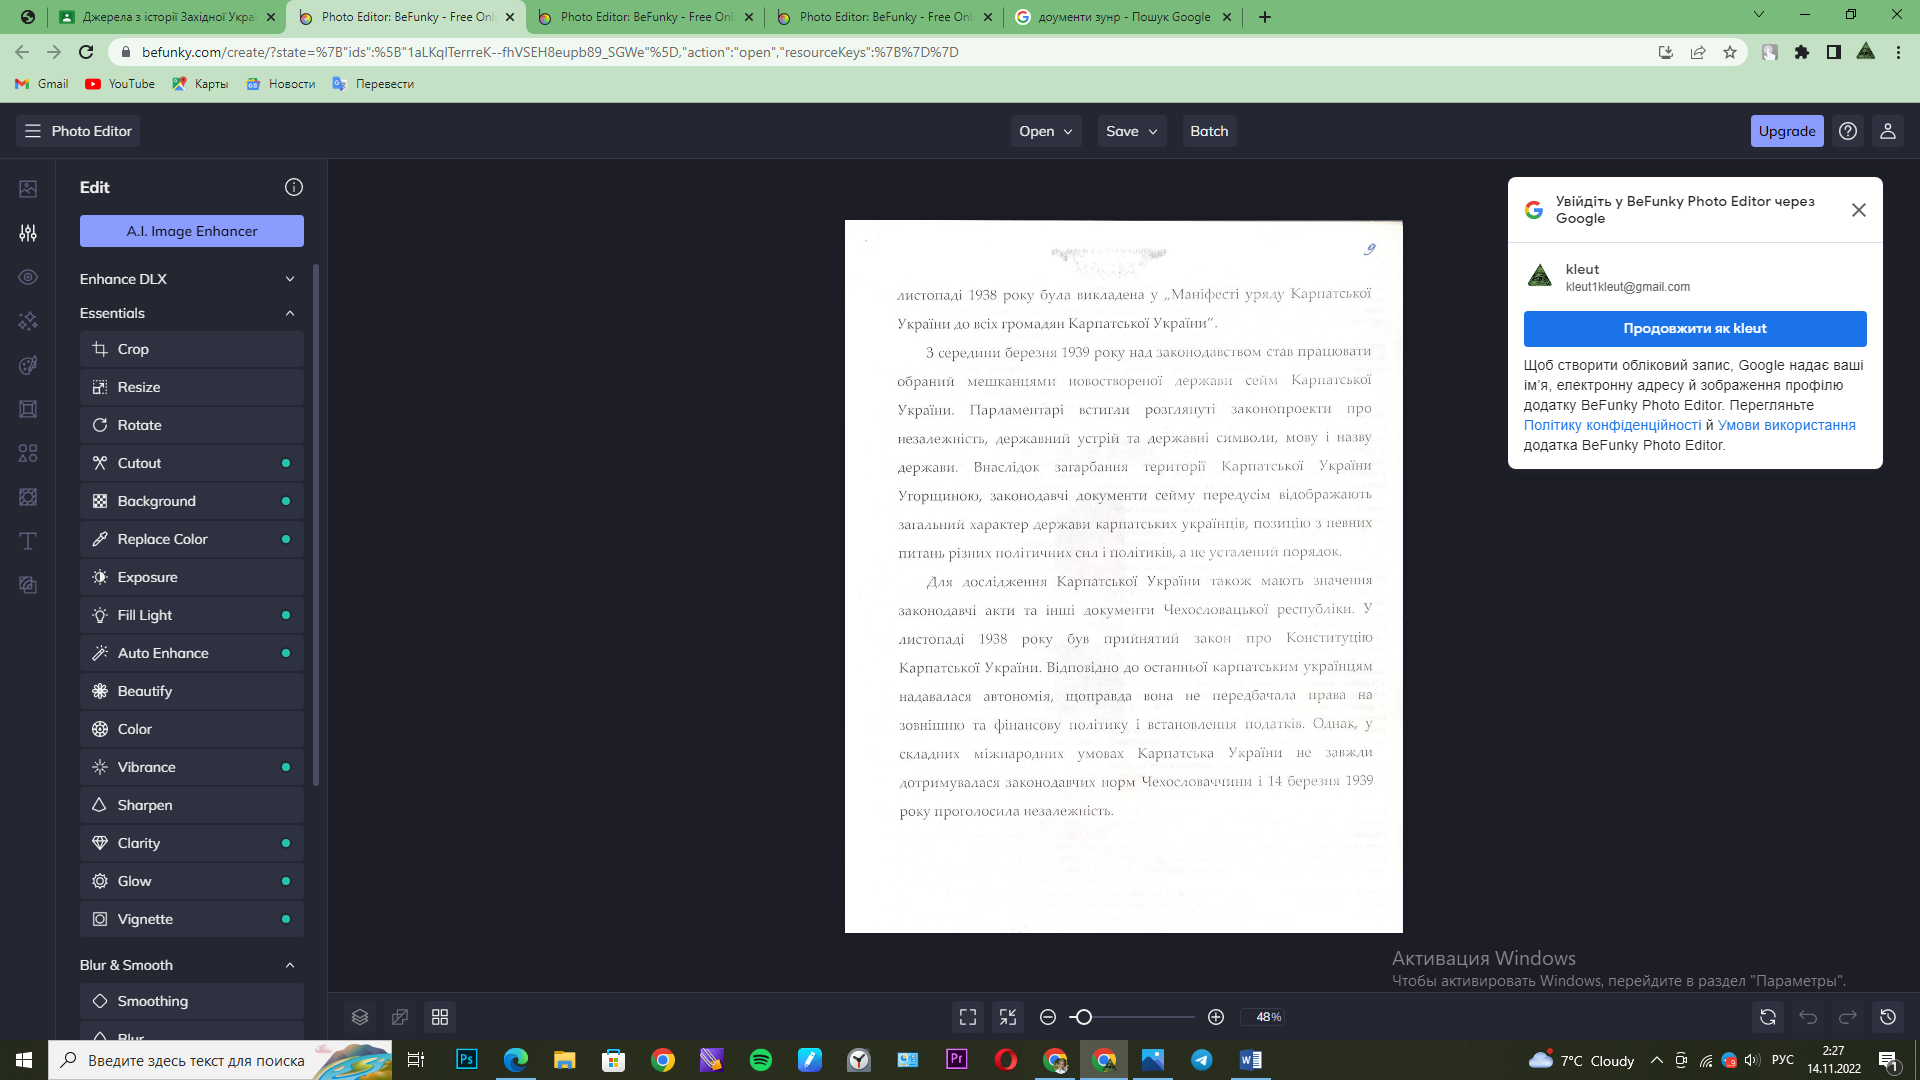The image size is (1920, 1080).
Task: Open the Smoothing tool
Action: point(192,1001)
